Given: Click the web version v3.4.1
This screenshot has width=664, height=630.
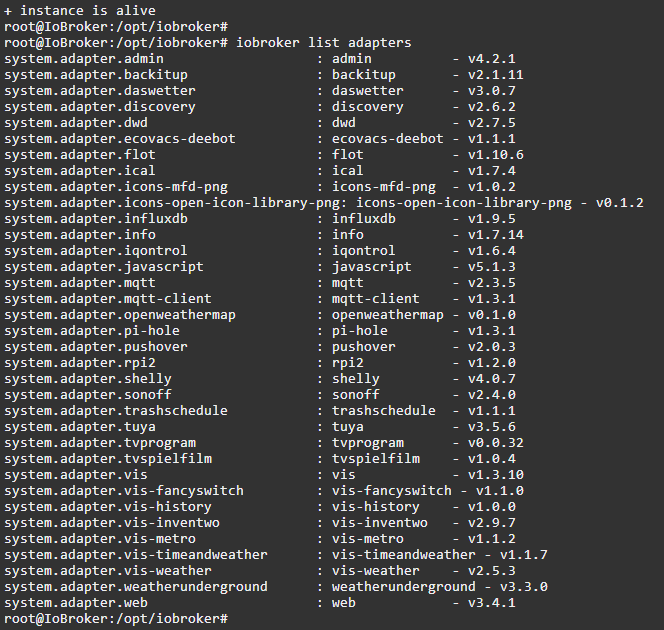Looking at the screenshot, I should pos(491,603).
